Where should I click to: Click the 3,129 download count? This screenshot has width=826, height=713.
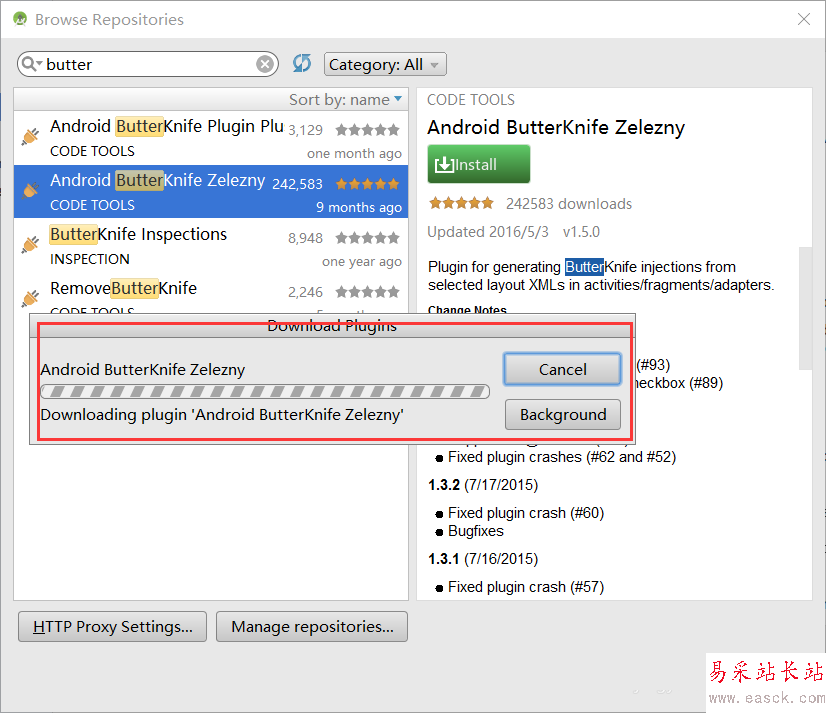305,130
